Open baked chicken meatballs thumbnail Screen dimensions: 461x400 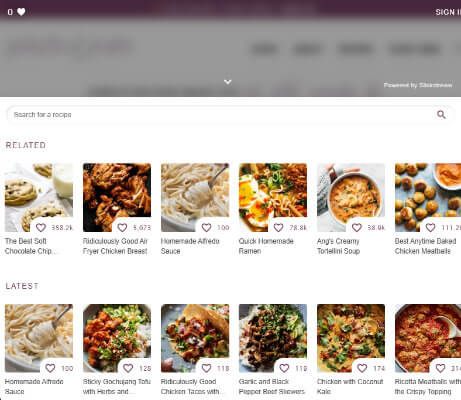pos(428,197)
